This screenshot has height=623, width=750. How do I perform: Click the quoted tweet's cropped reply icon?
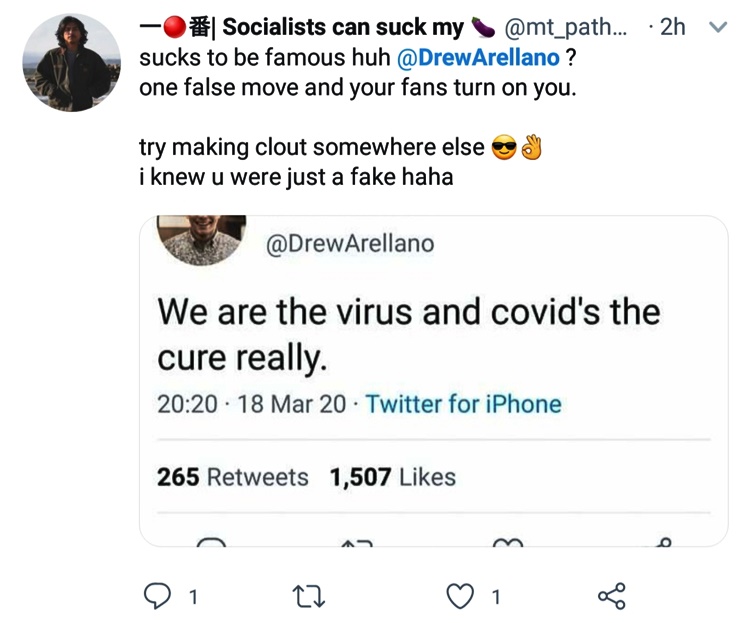tap(211, 540)
